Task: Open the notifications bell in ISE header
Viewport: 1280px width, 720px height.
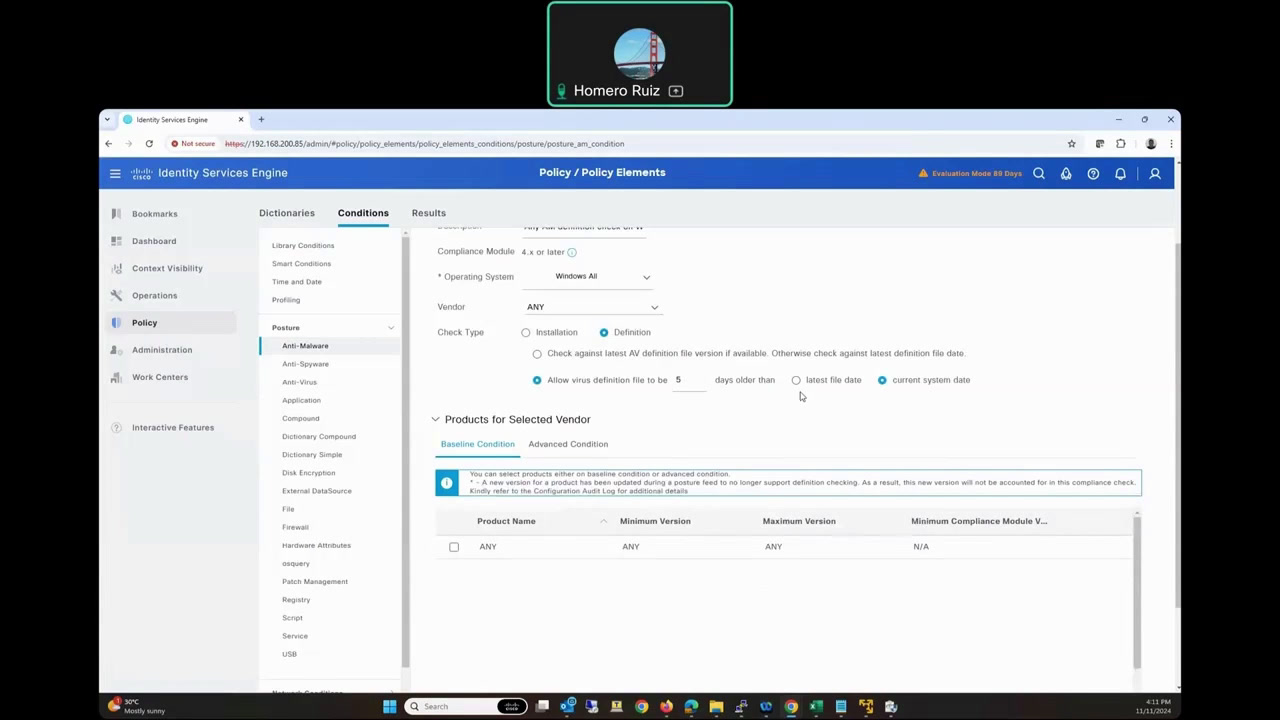Action: (1120, 173)
